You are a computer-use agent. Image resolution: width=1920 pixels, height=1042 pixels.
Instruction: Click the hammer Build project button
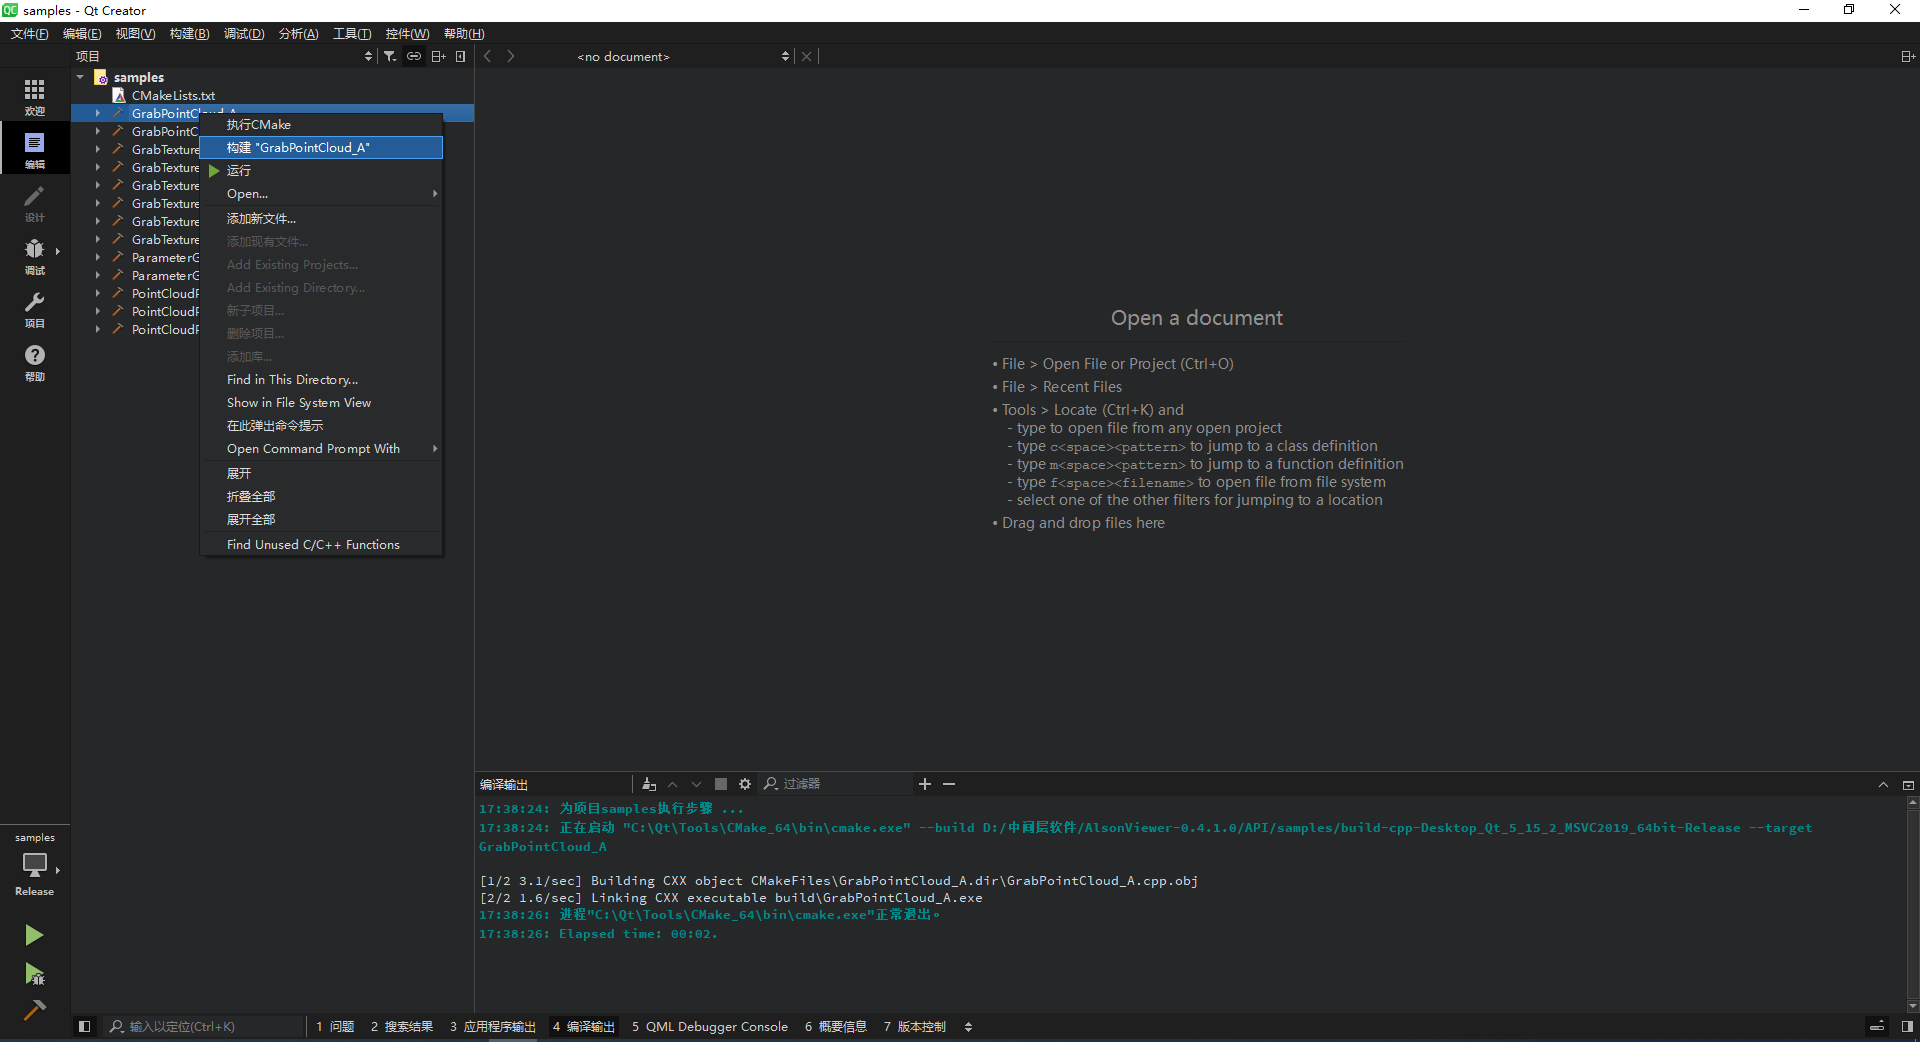point(34,1010)
